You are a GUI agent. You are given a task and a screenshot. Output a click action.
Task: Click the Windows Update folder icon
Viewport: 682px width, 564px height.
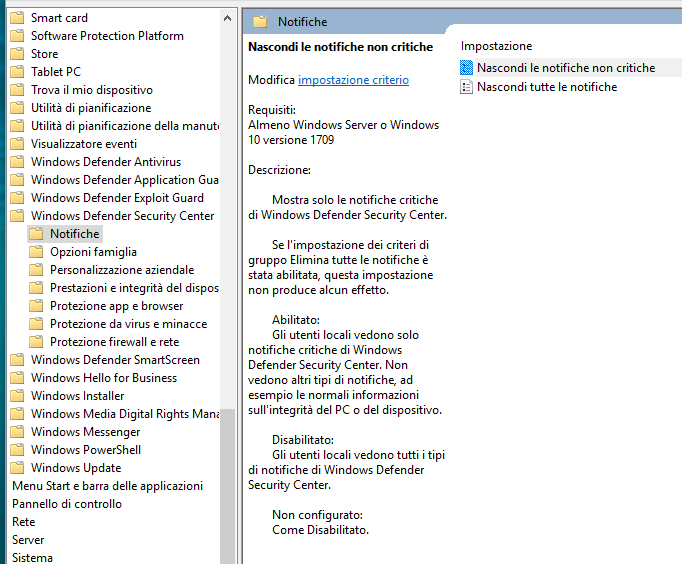coord(17,468)
